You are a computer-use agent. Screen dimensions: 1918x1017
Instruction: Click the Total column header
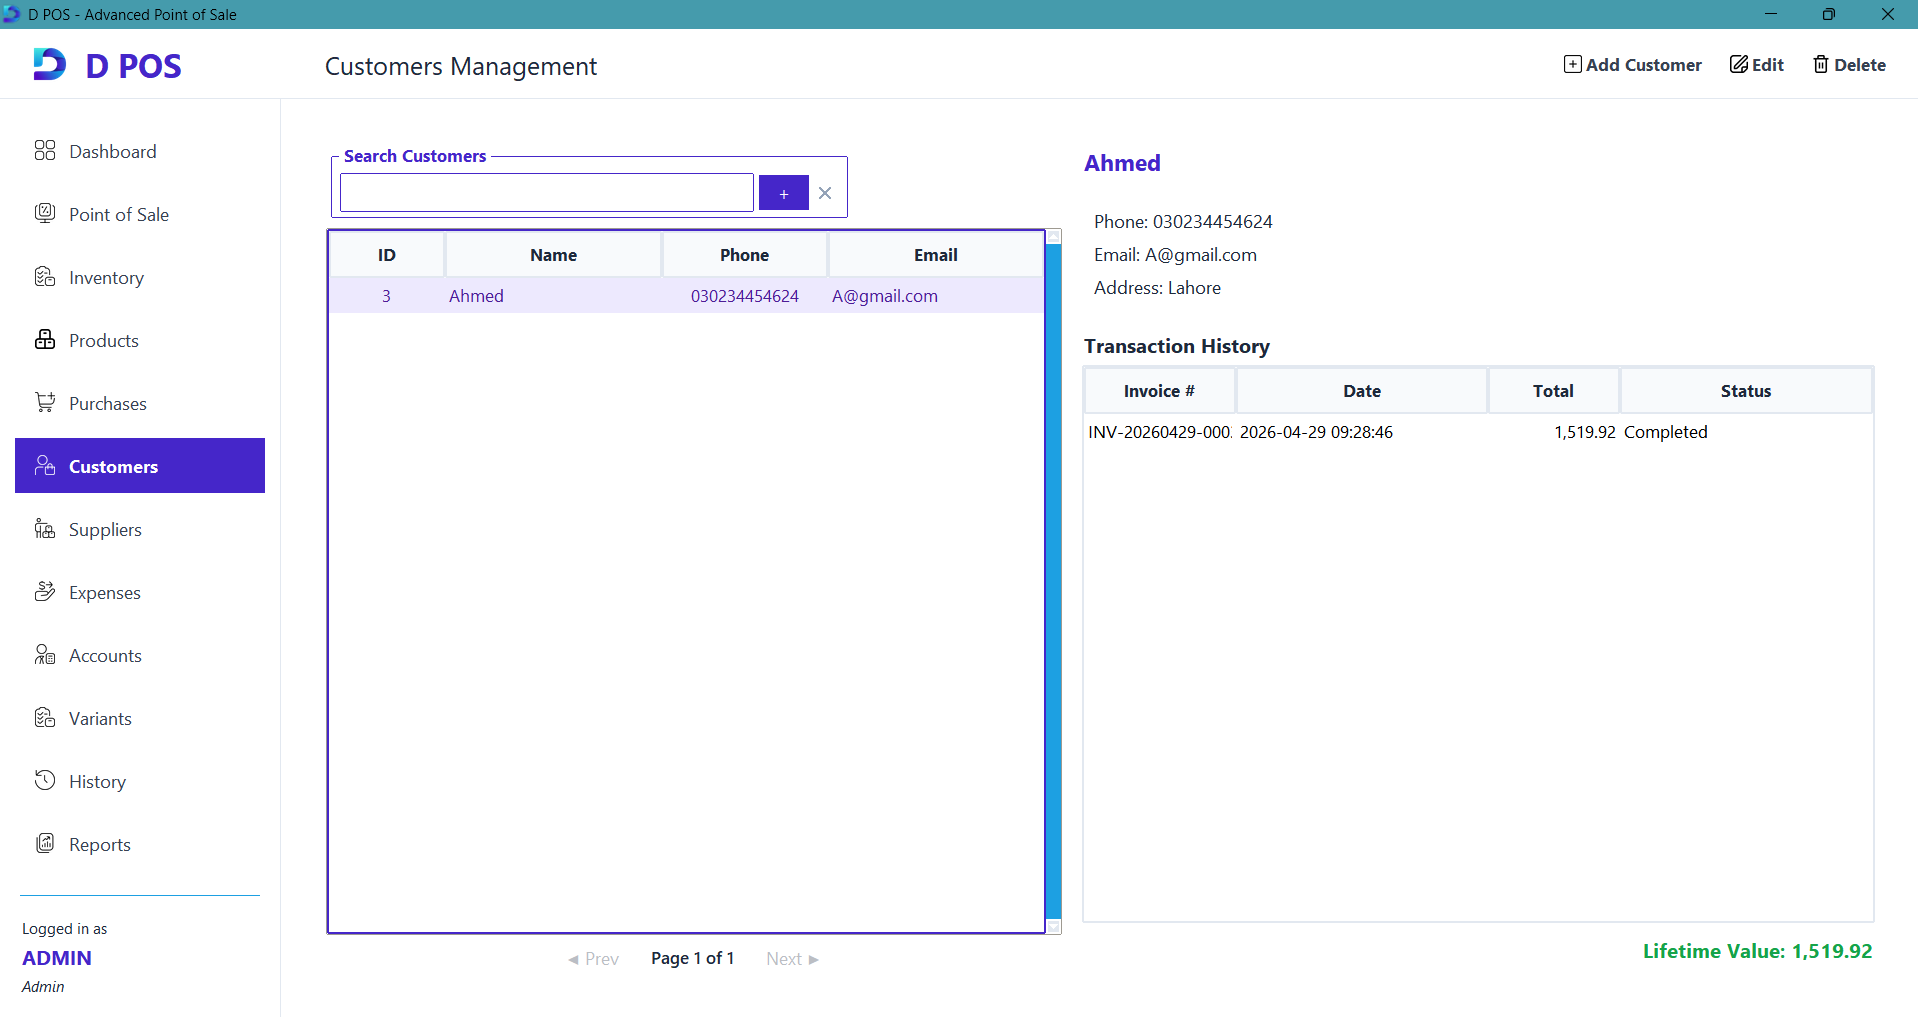pyautogui.click(x=1553, y=391)
